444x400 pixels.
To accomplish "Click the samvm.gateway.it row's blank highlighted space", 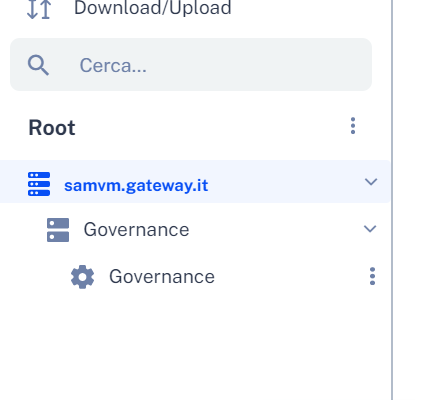I will (286, 182).
